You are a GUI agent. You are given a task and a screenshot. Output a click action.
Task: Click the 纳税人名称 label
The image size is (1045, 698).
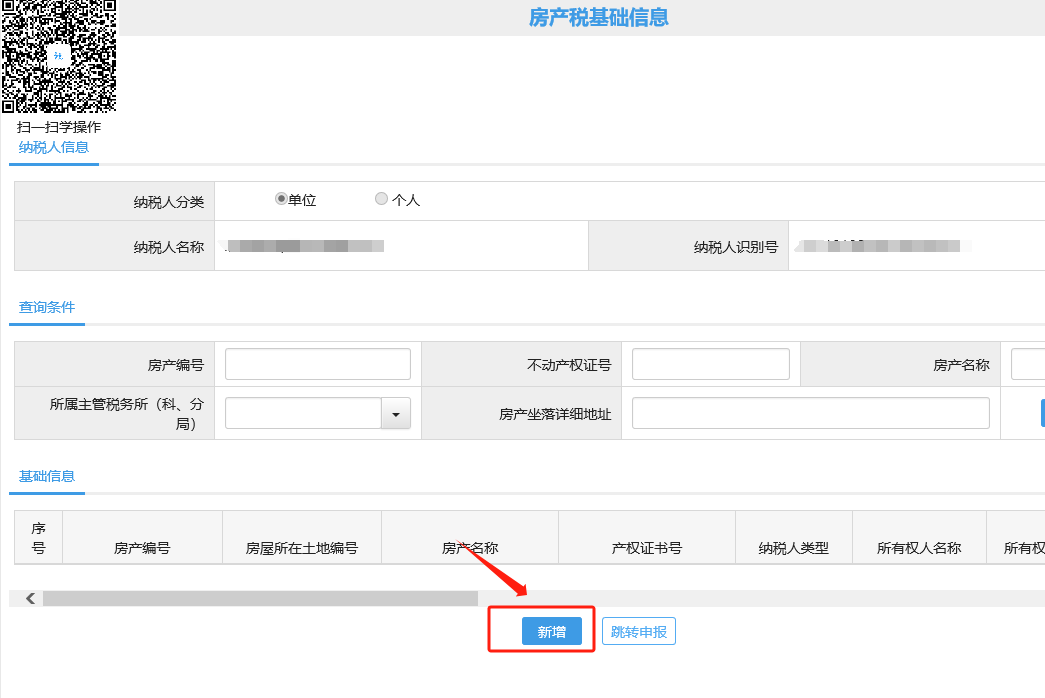click(x=169, y=247)
